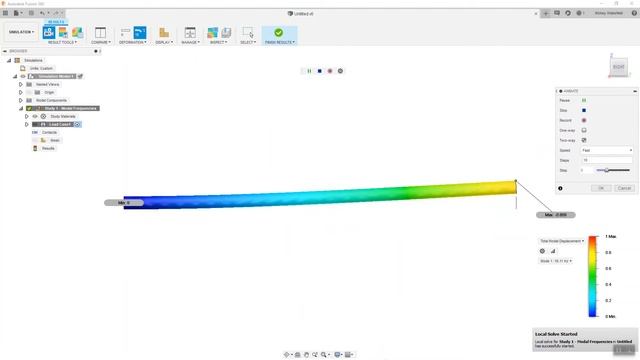Open the Mode 1 frequency dropdown

click(x=556, y=261)
